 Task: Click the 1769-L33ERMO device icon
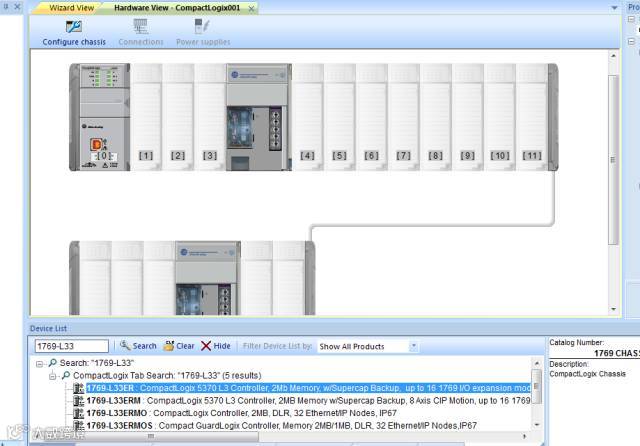click(x=78, y=413)
